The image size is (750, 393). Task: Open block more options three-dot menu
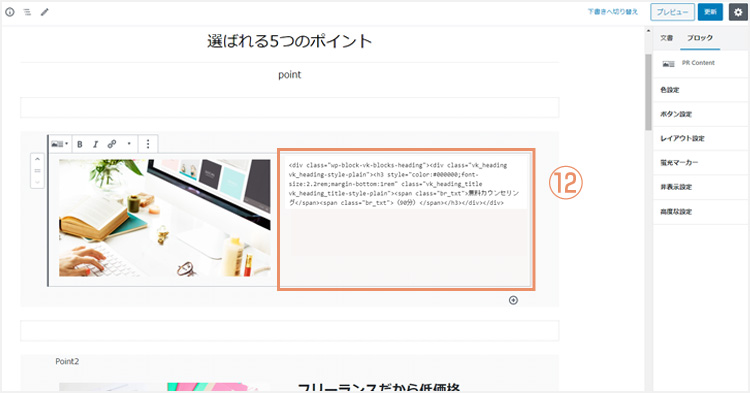pos(148,144)
